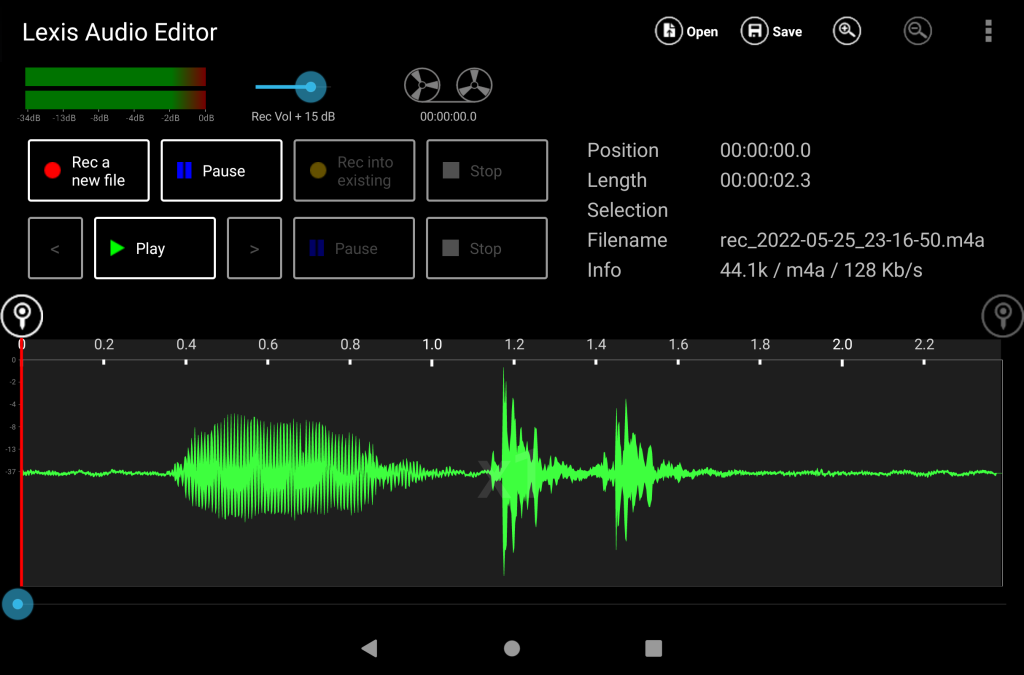Pause playback (bottom row Pause)

click(354, 248)
